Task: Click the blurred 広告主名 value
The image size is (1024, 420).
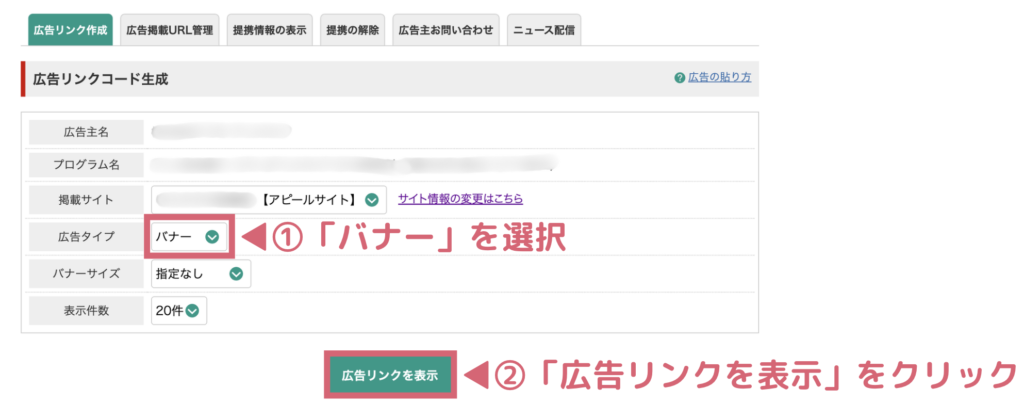Action: (220, 131)
